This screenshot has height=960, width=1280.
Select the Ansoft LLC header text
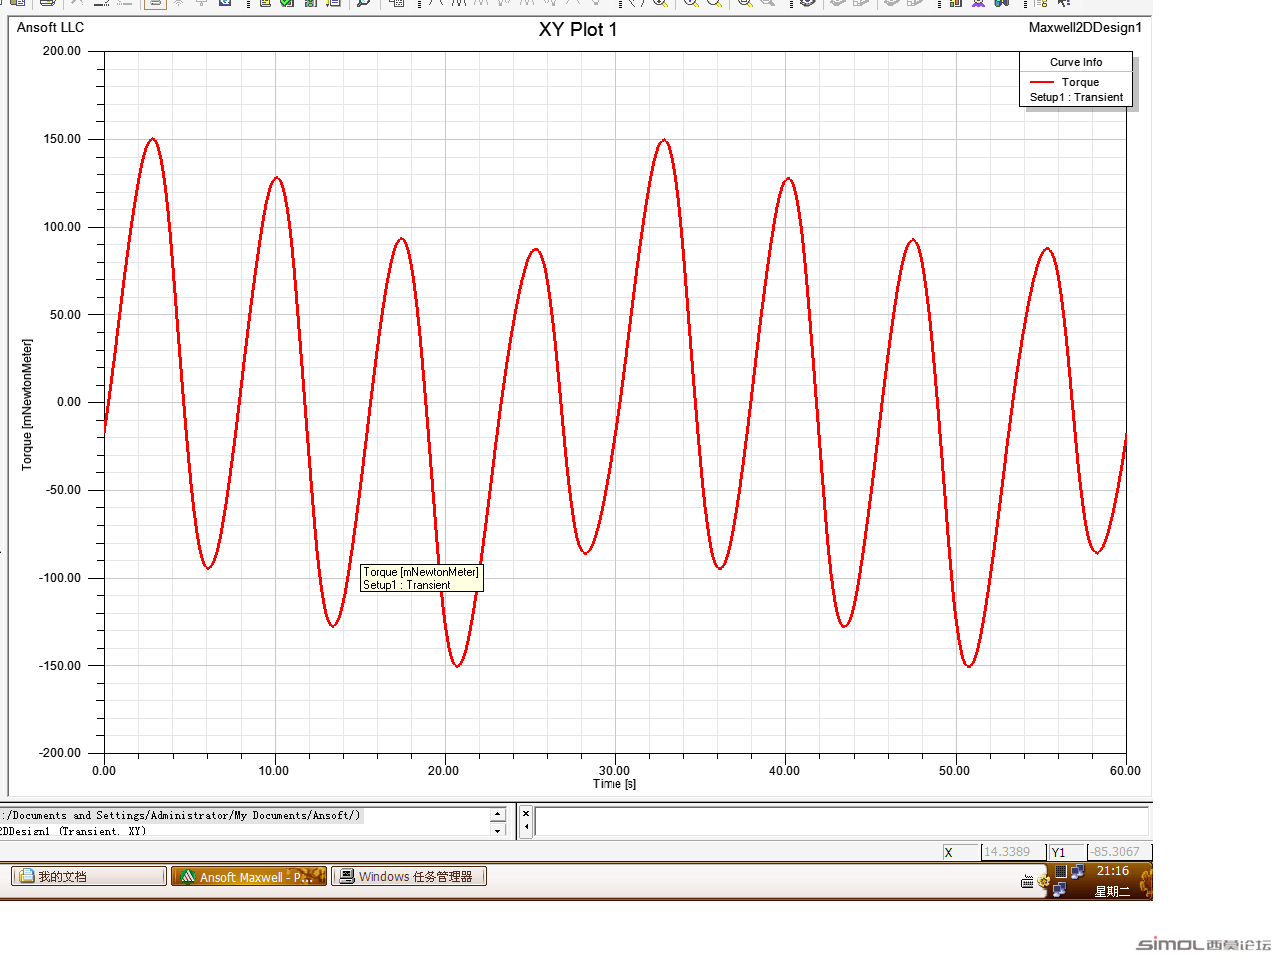coord(51,27)
